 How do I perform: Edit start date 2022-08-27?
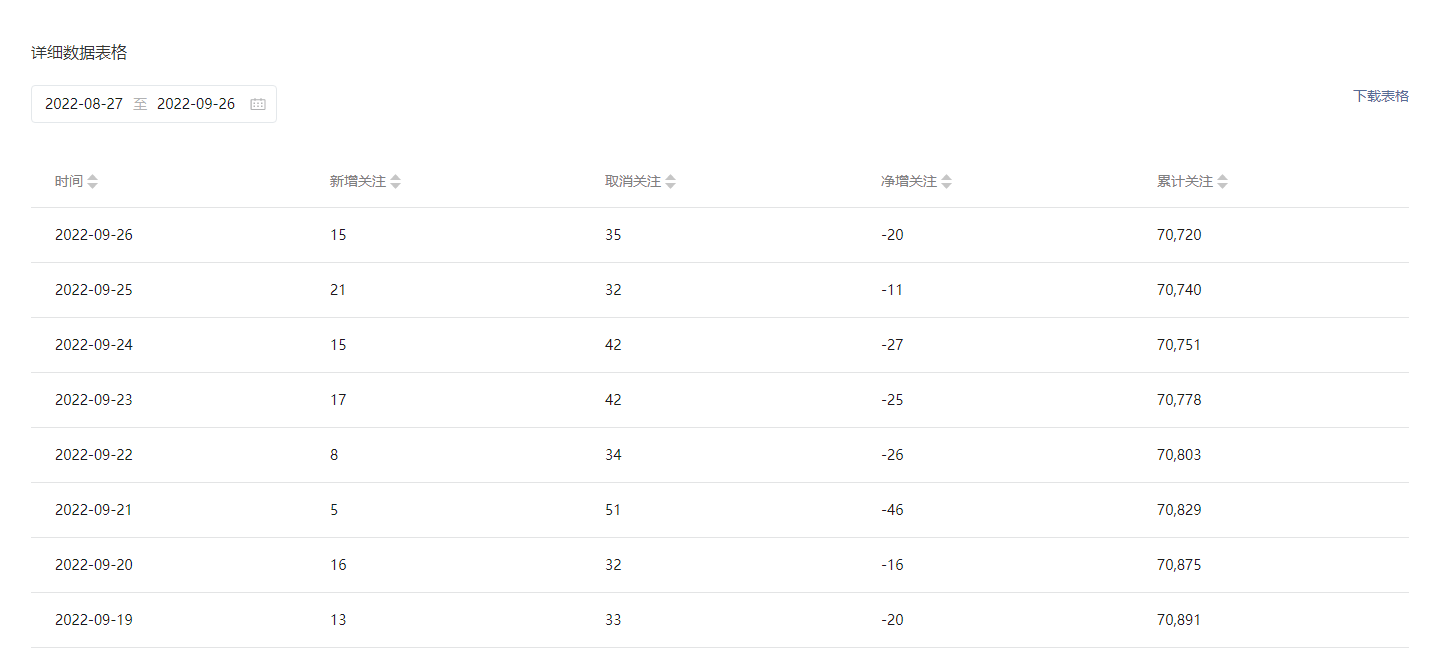[x=84, y=104]
